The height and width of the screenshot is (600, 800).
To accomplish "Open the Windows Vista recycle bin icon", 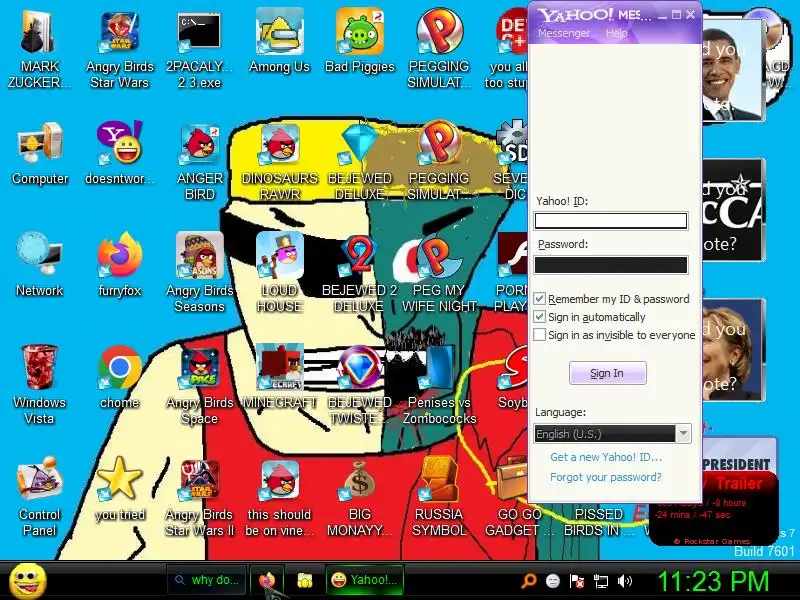I will coord(39,384).
